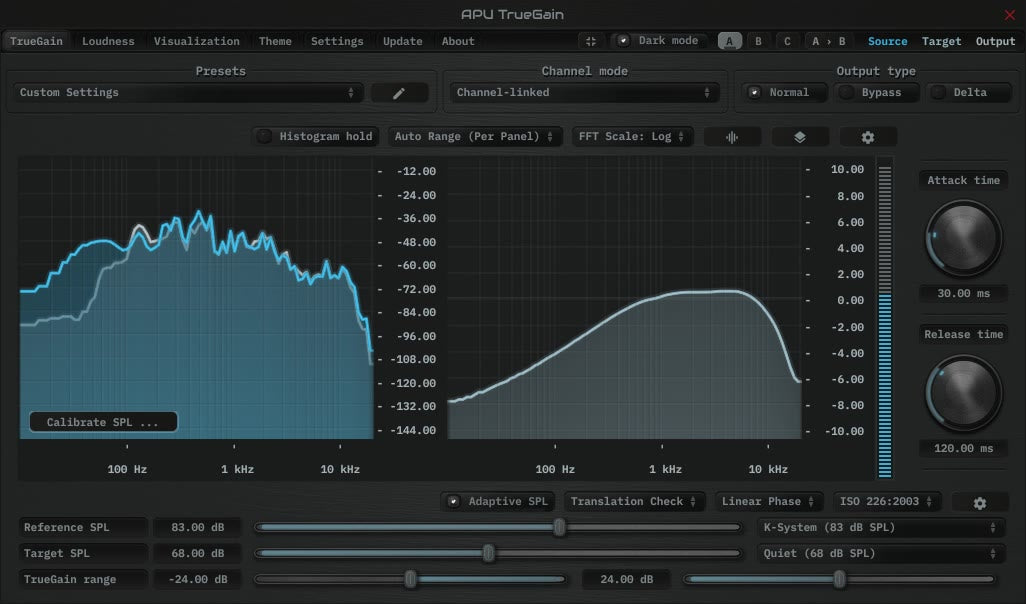Click the pencil edit preset icon
The width and height of the screenshot is (1026, 604).
399,93
